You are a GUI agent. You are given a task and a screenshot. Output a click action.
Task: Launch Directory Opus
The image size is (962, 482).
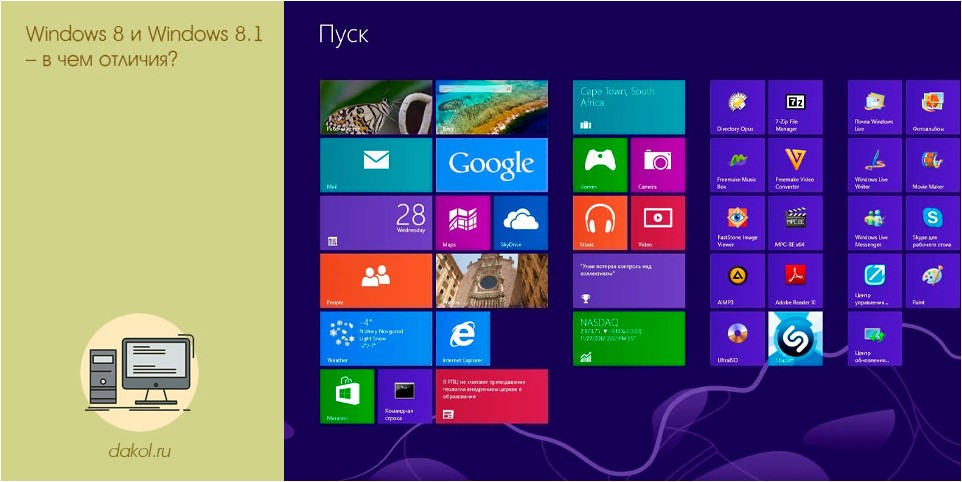click(737, 107)
